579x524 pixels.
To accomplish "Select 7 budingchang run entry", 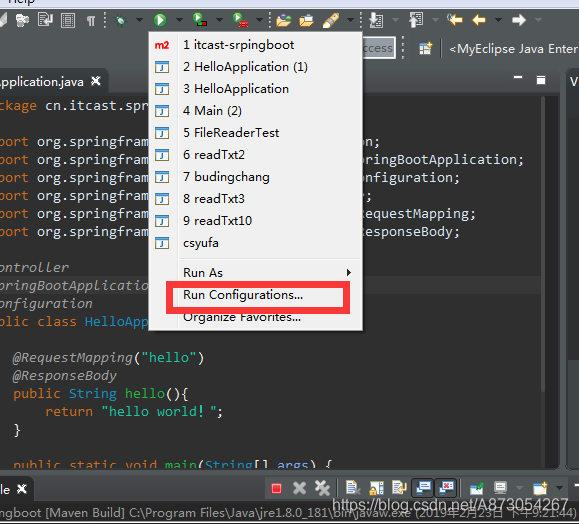I will [255, 177].
